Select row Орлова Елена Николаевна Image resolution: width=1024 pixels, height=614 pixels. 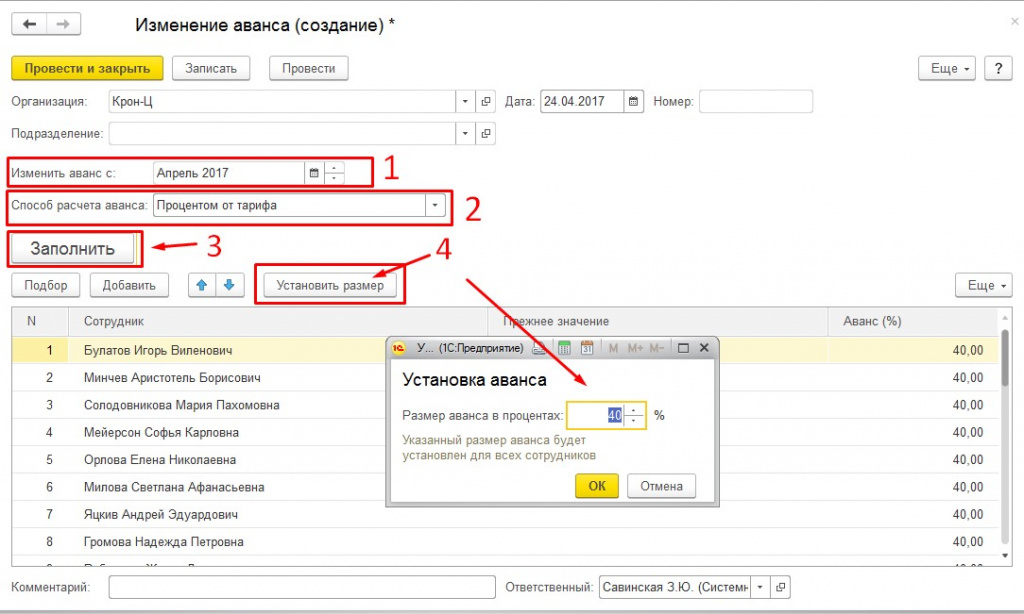coord(505,460)
